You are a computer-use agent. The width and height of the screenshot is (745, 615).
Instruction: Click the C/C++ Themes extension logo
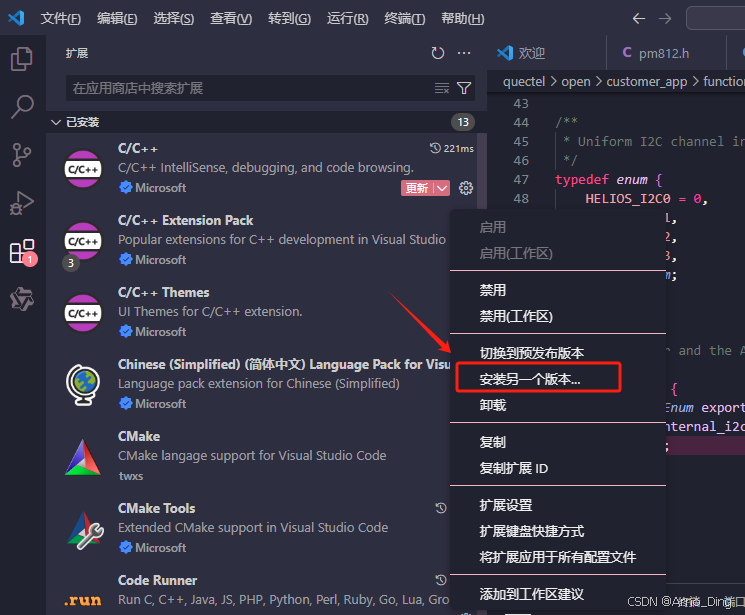tap(83, 313)
